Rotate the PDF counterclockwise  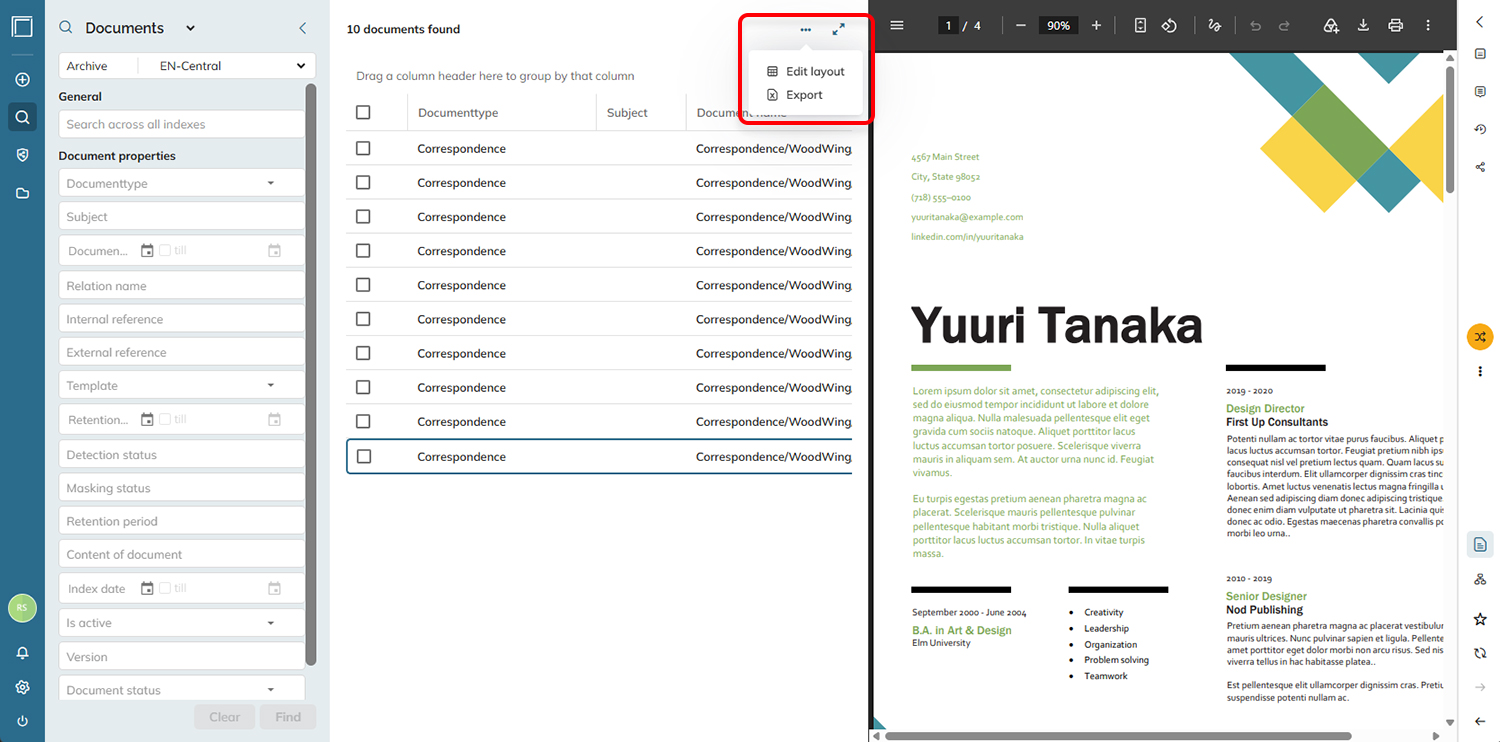click(x=1169, y=25)
